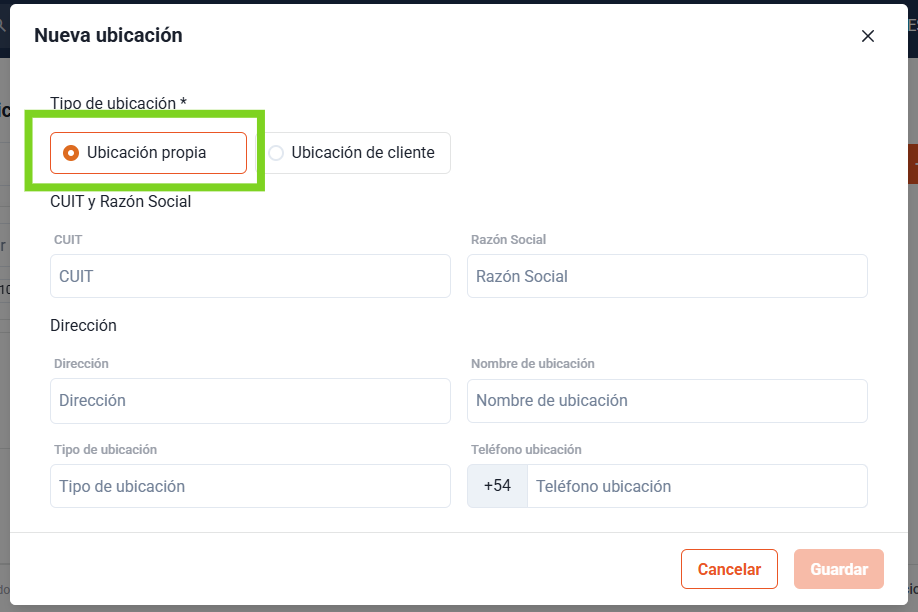Open the Tipo de ubicación selector field

250,486
